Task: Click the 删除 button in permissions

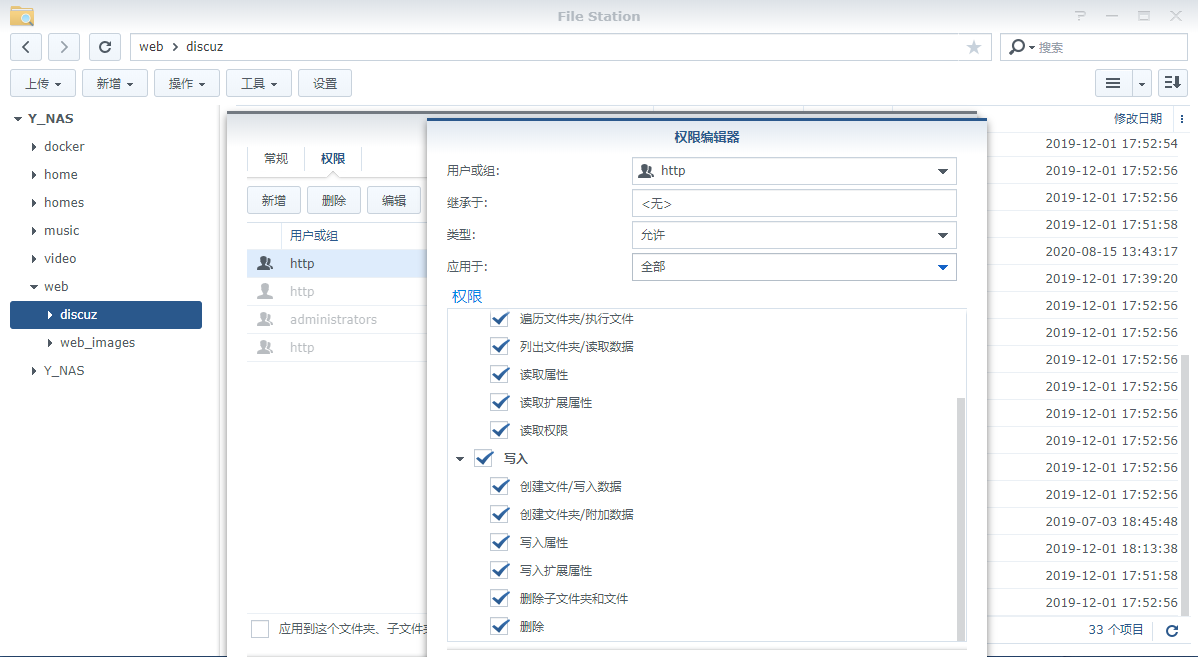Action: point(334,201)
